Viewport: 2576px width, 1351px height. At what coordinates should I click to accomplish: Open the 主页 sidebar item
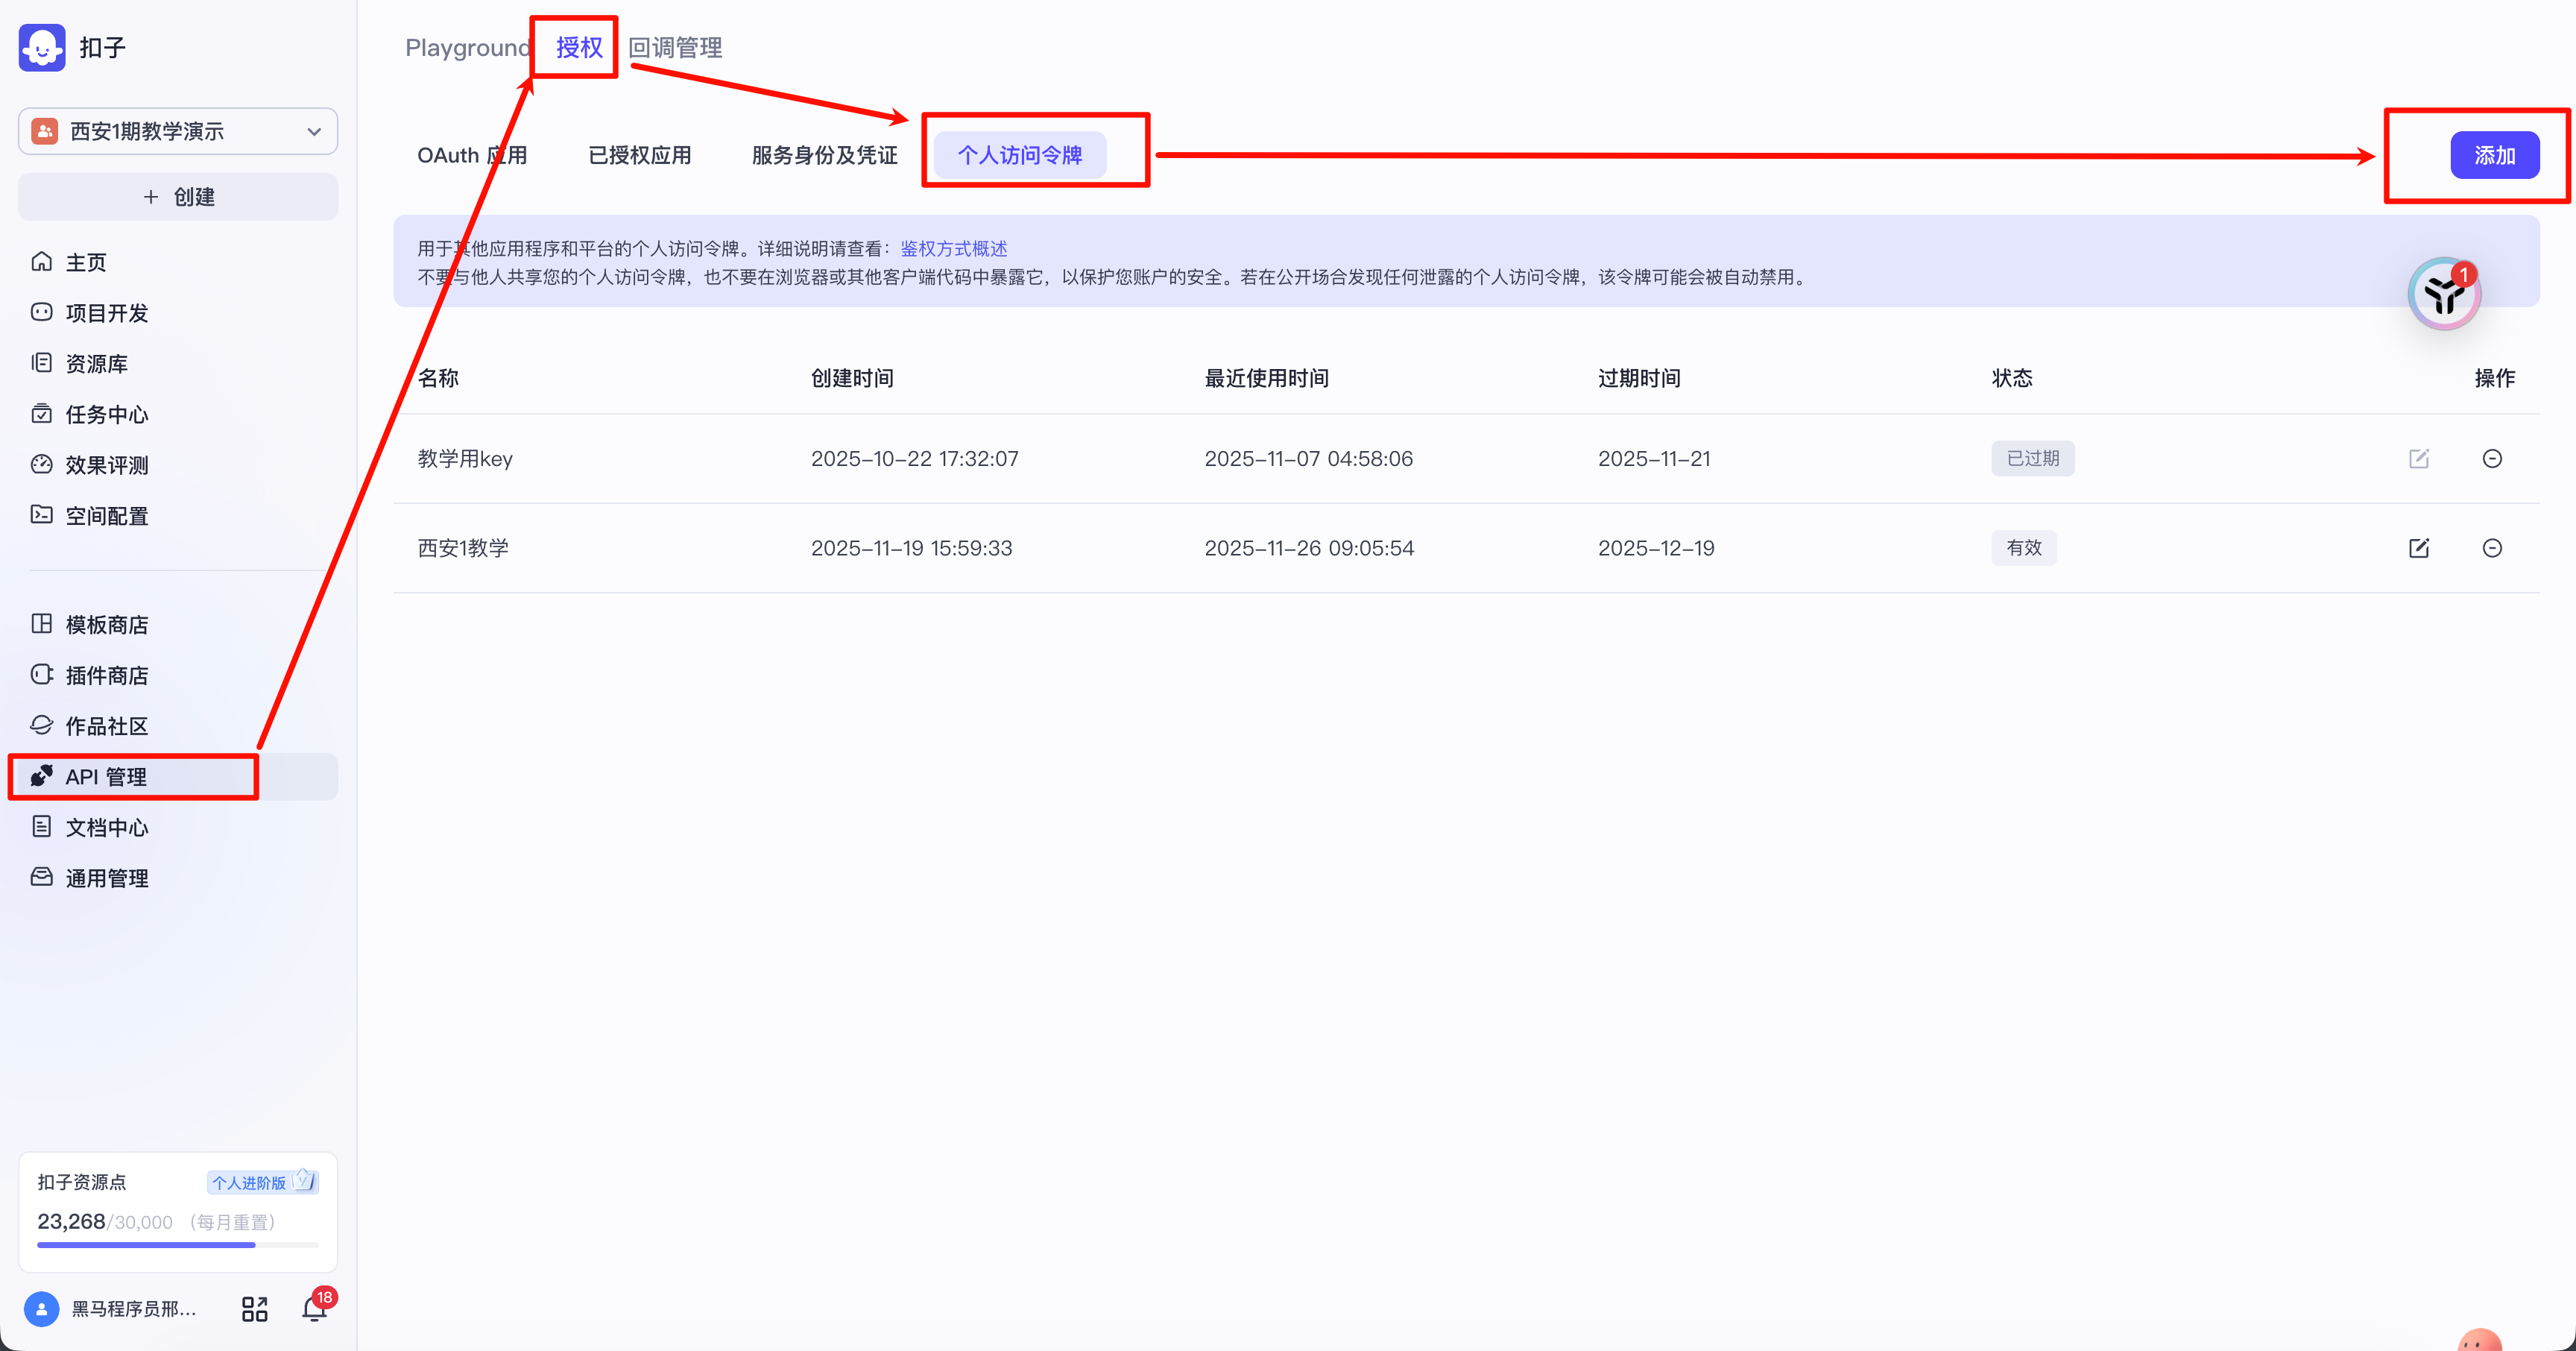[x=178, y=262]
